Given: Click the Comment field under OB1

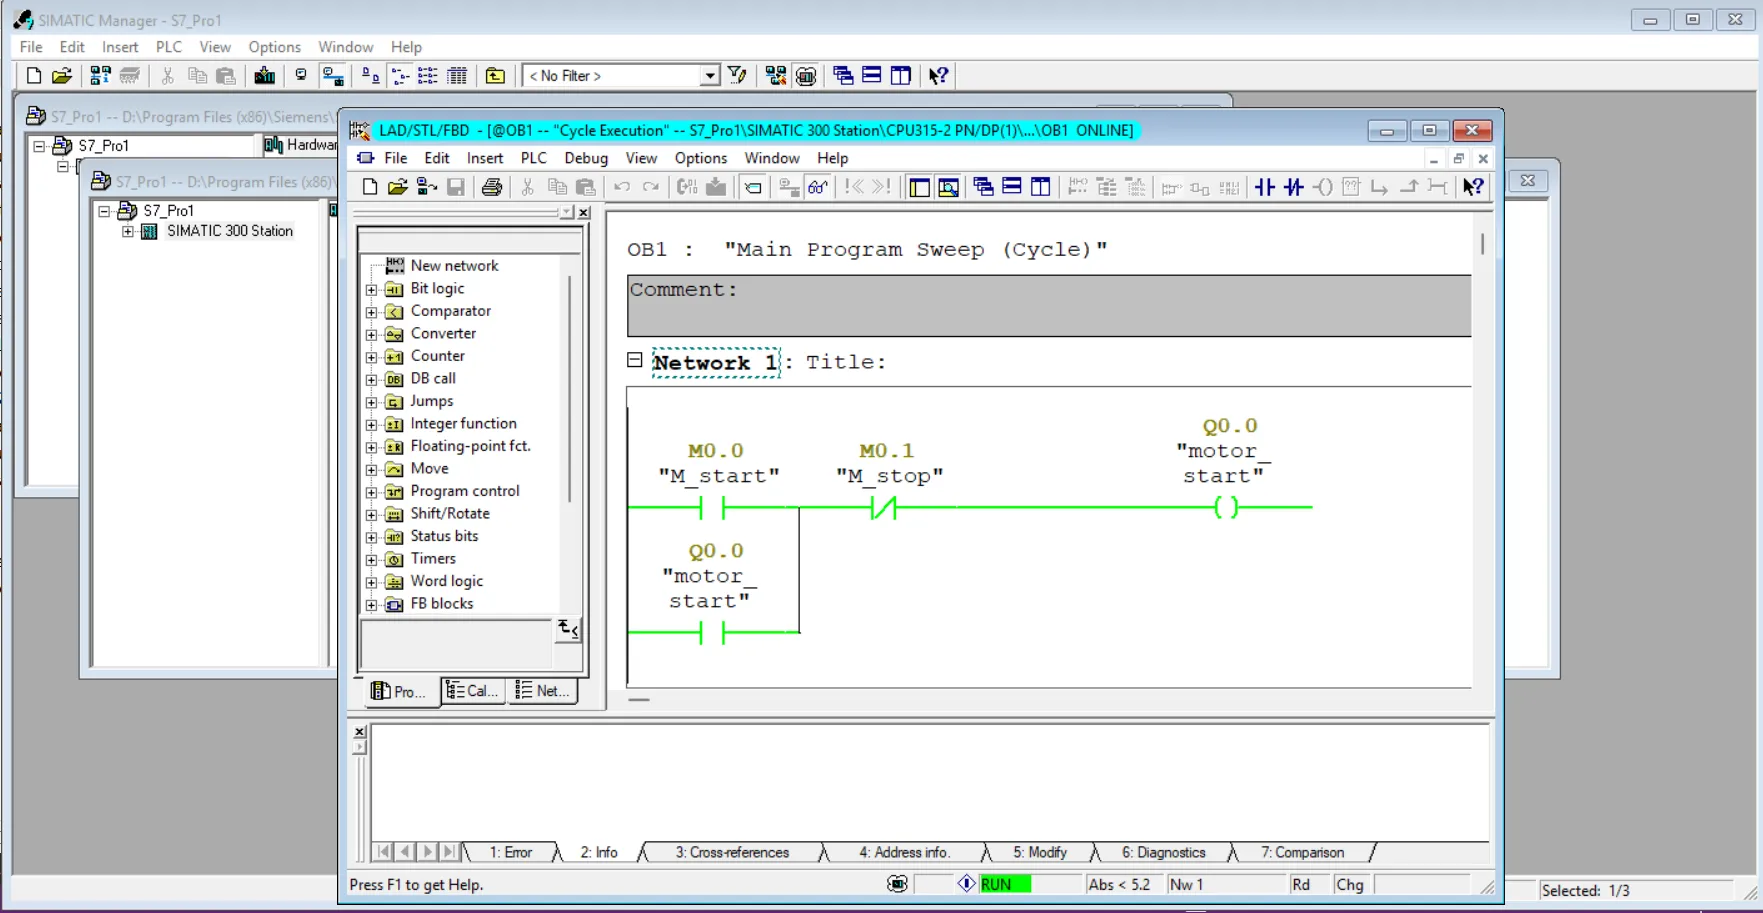Looking at the screenshot, I should pyautogui.click(x=1049, y=306).
